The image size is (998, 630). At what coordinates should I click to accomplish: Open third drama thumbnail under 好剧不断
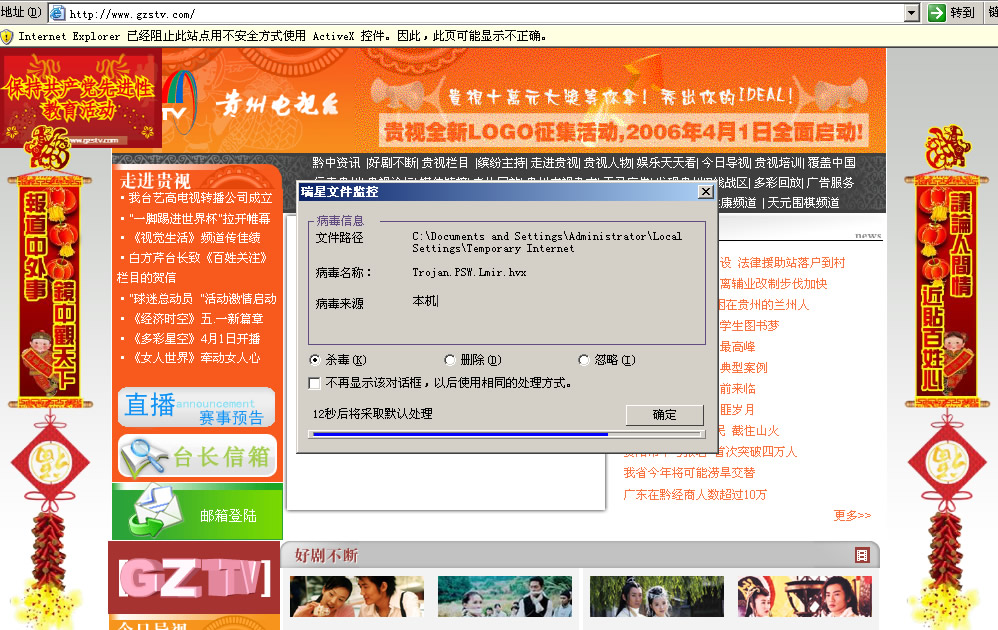click(657, 596)
